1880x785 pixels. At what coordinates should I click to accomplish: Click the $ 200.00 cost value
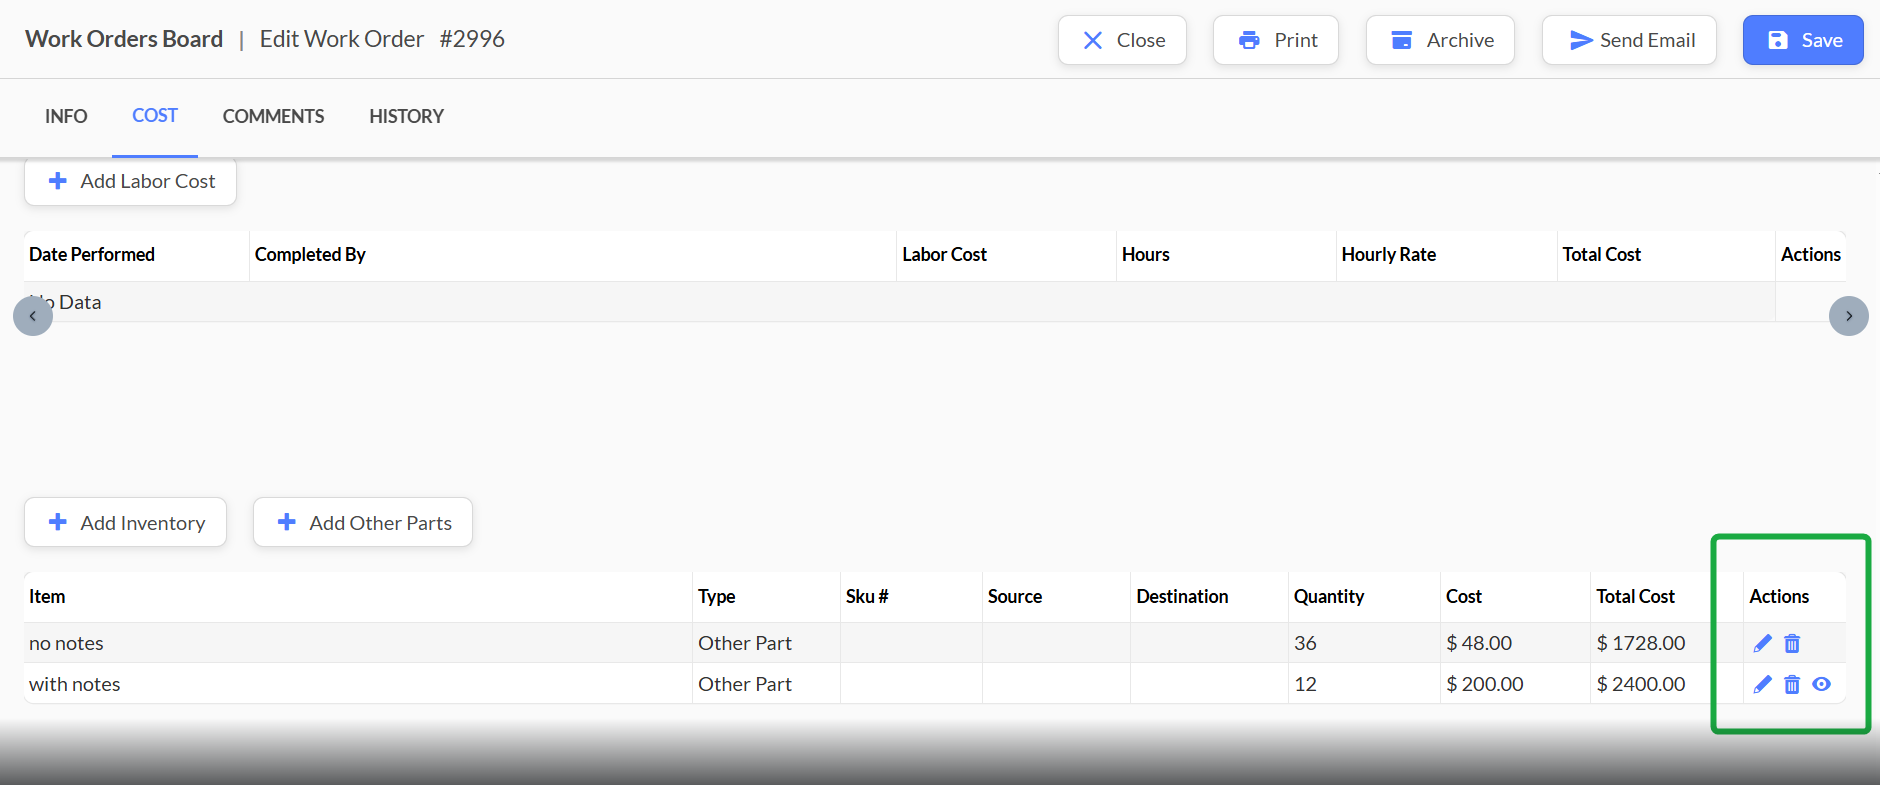(x=1485, y=684)
